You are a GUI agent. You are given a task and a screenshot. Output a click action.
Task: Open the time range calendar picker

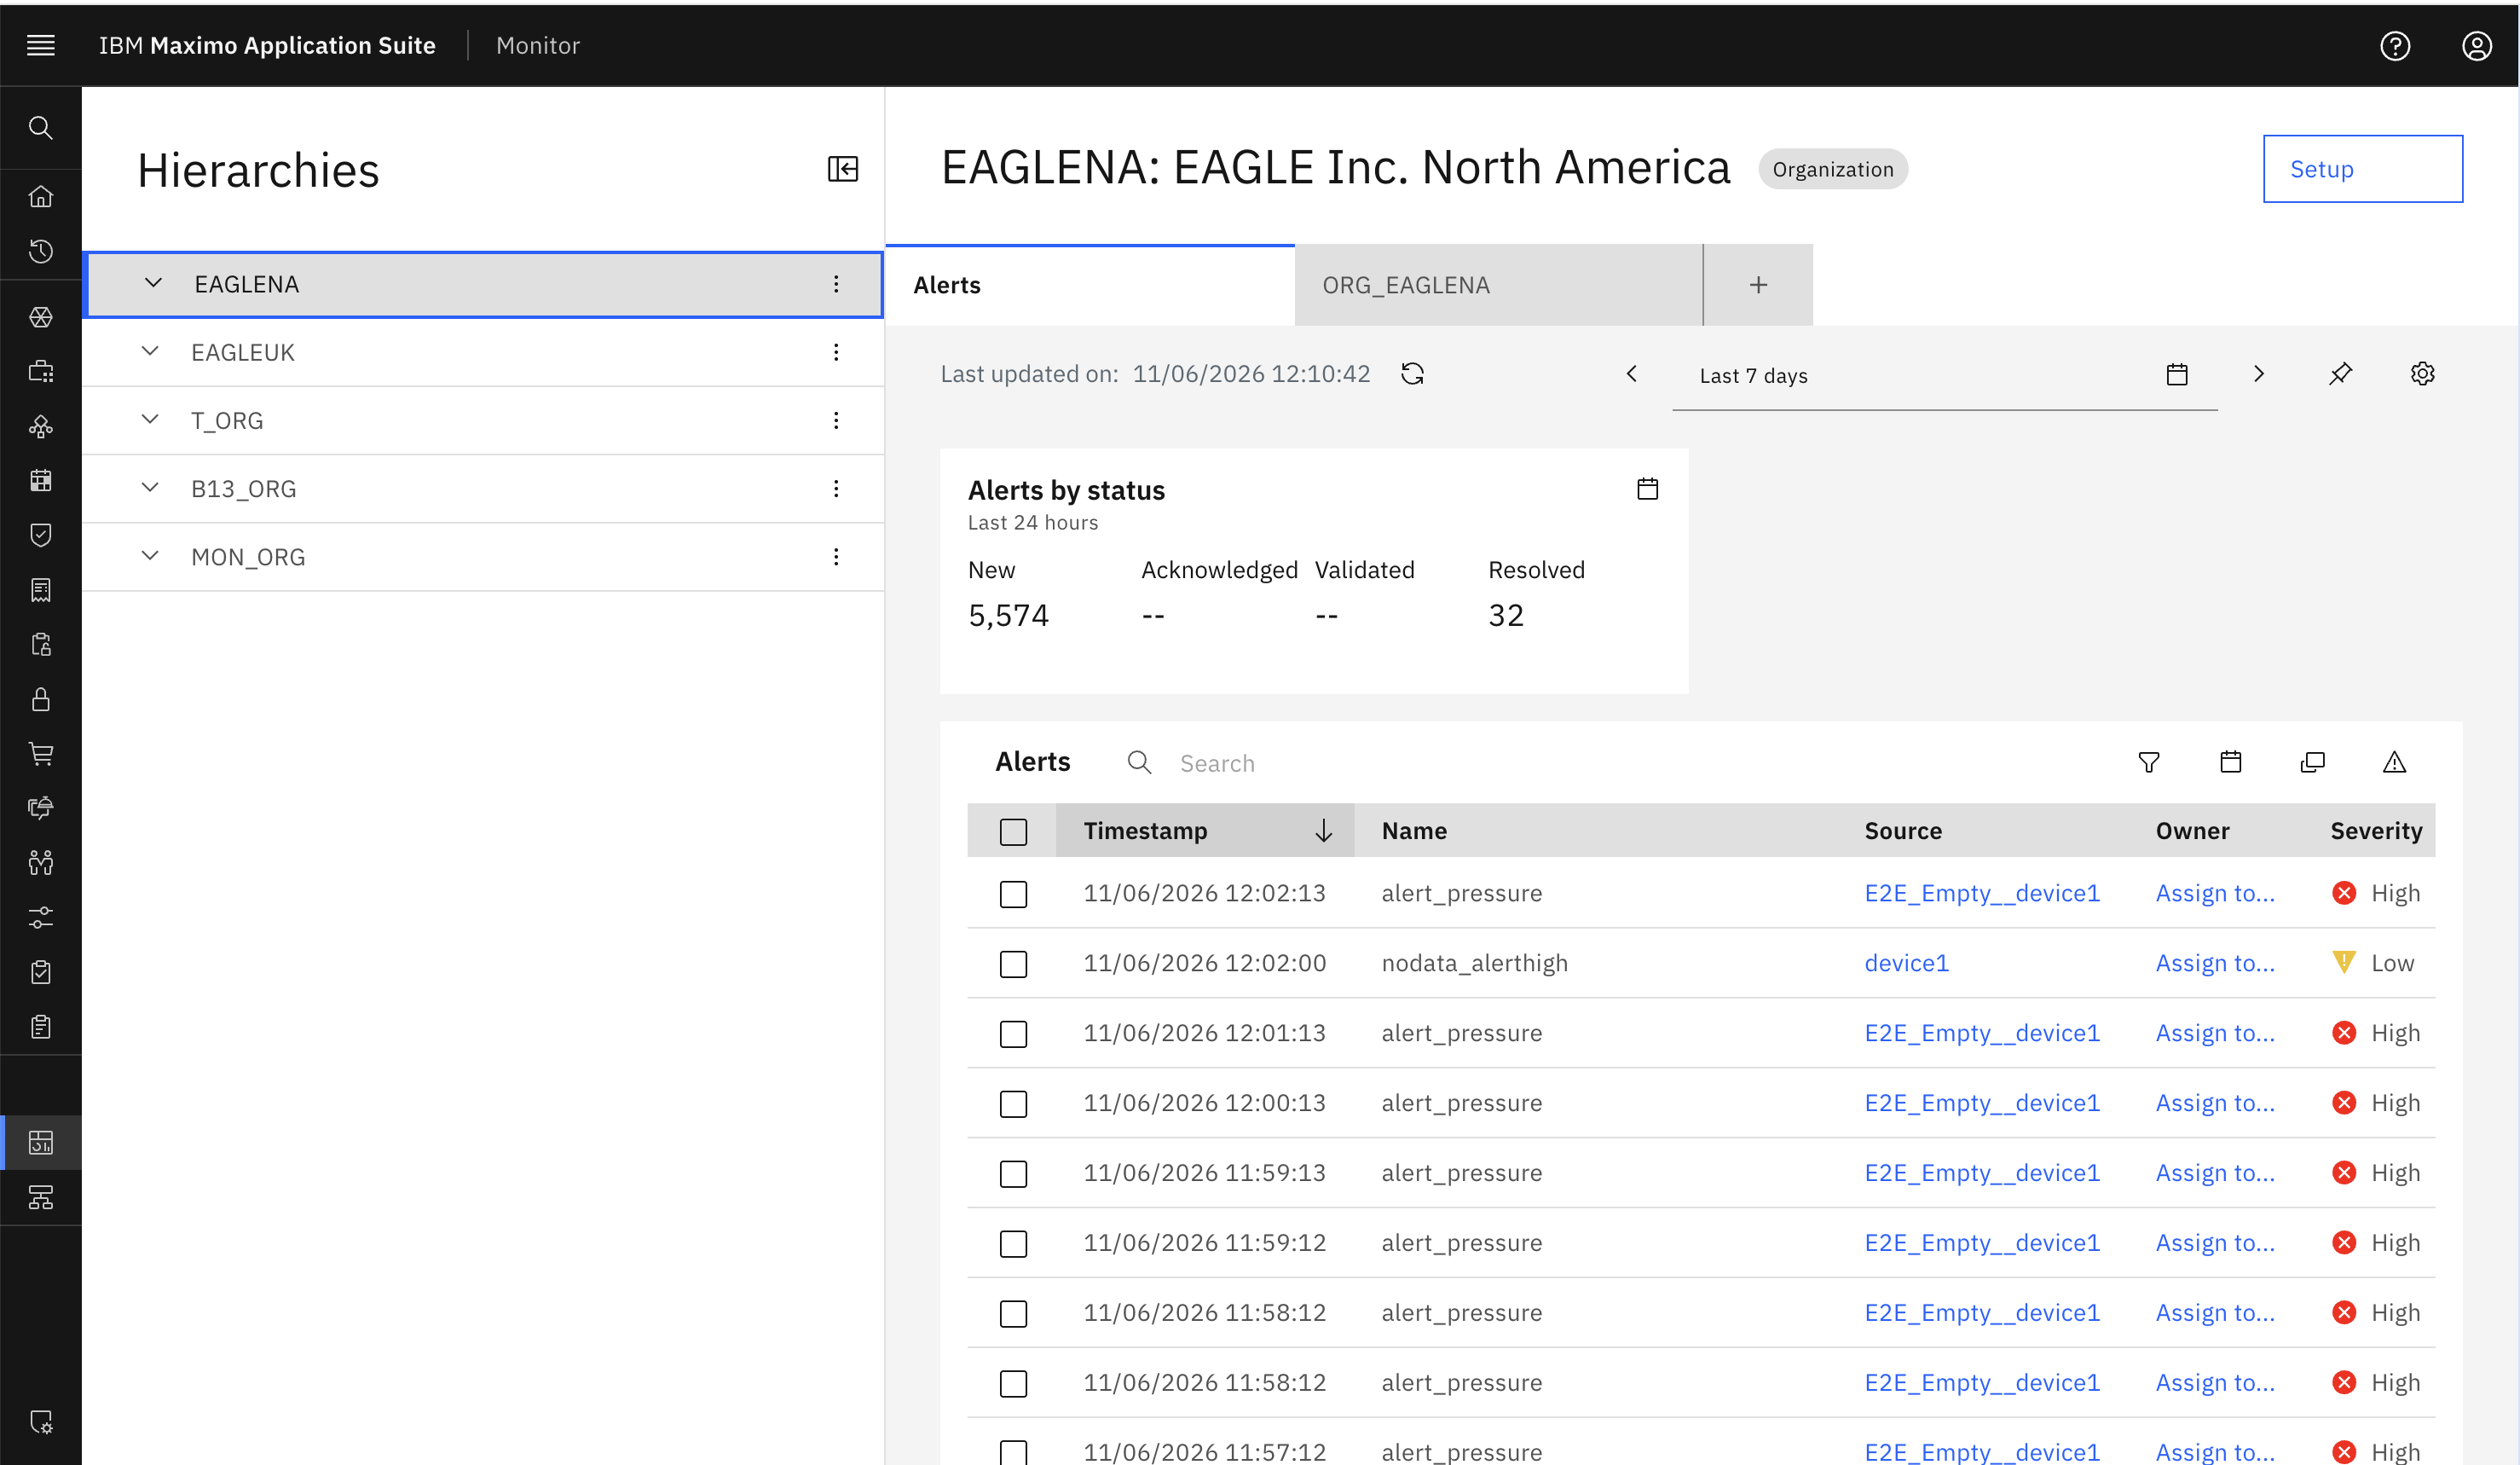(2177, 375)
